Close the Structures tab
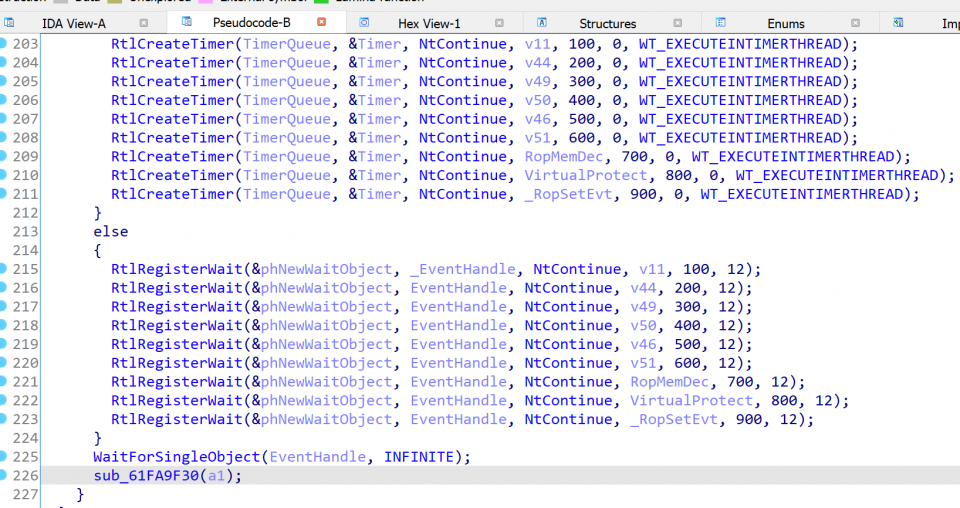This screenshot has width=960, height=508. click(677, 23)
